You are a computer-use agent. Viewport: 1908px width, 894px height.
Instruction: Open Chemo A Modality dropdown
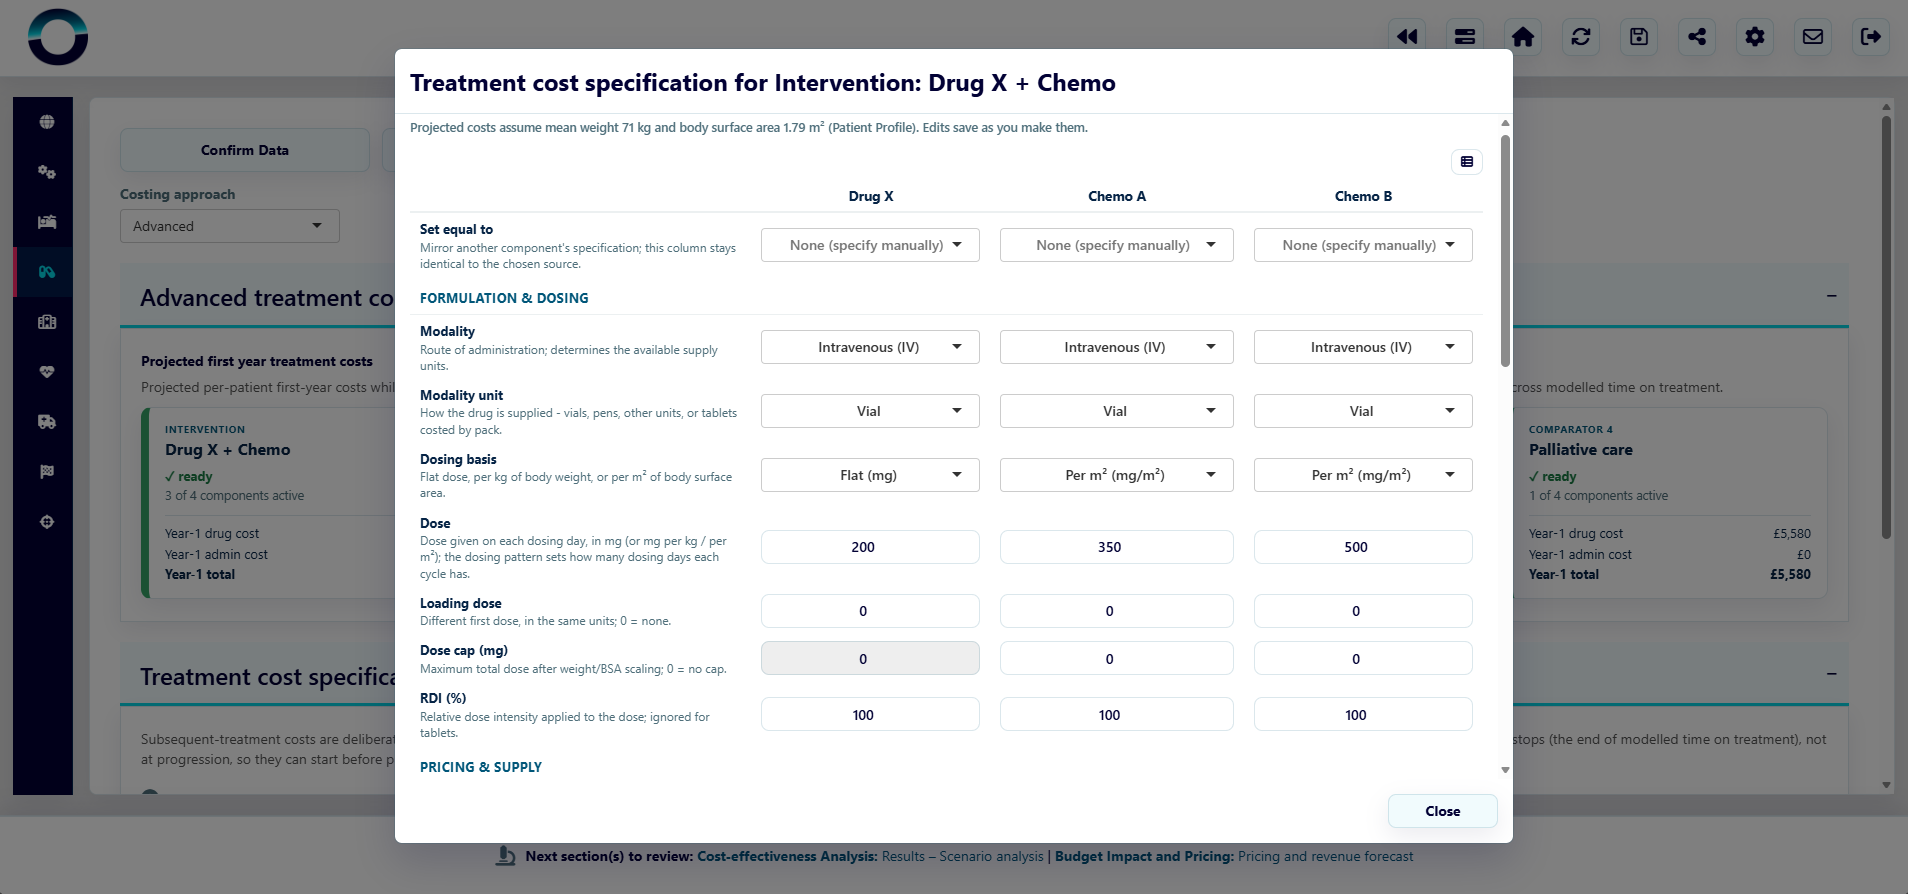[x=1116, y=347]
